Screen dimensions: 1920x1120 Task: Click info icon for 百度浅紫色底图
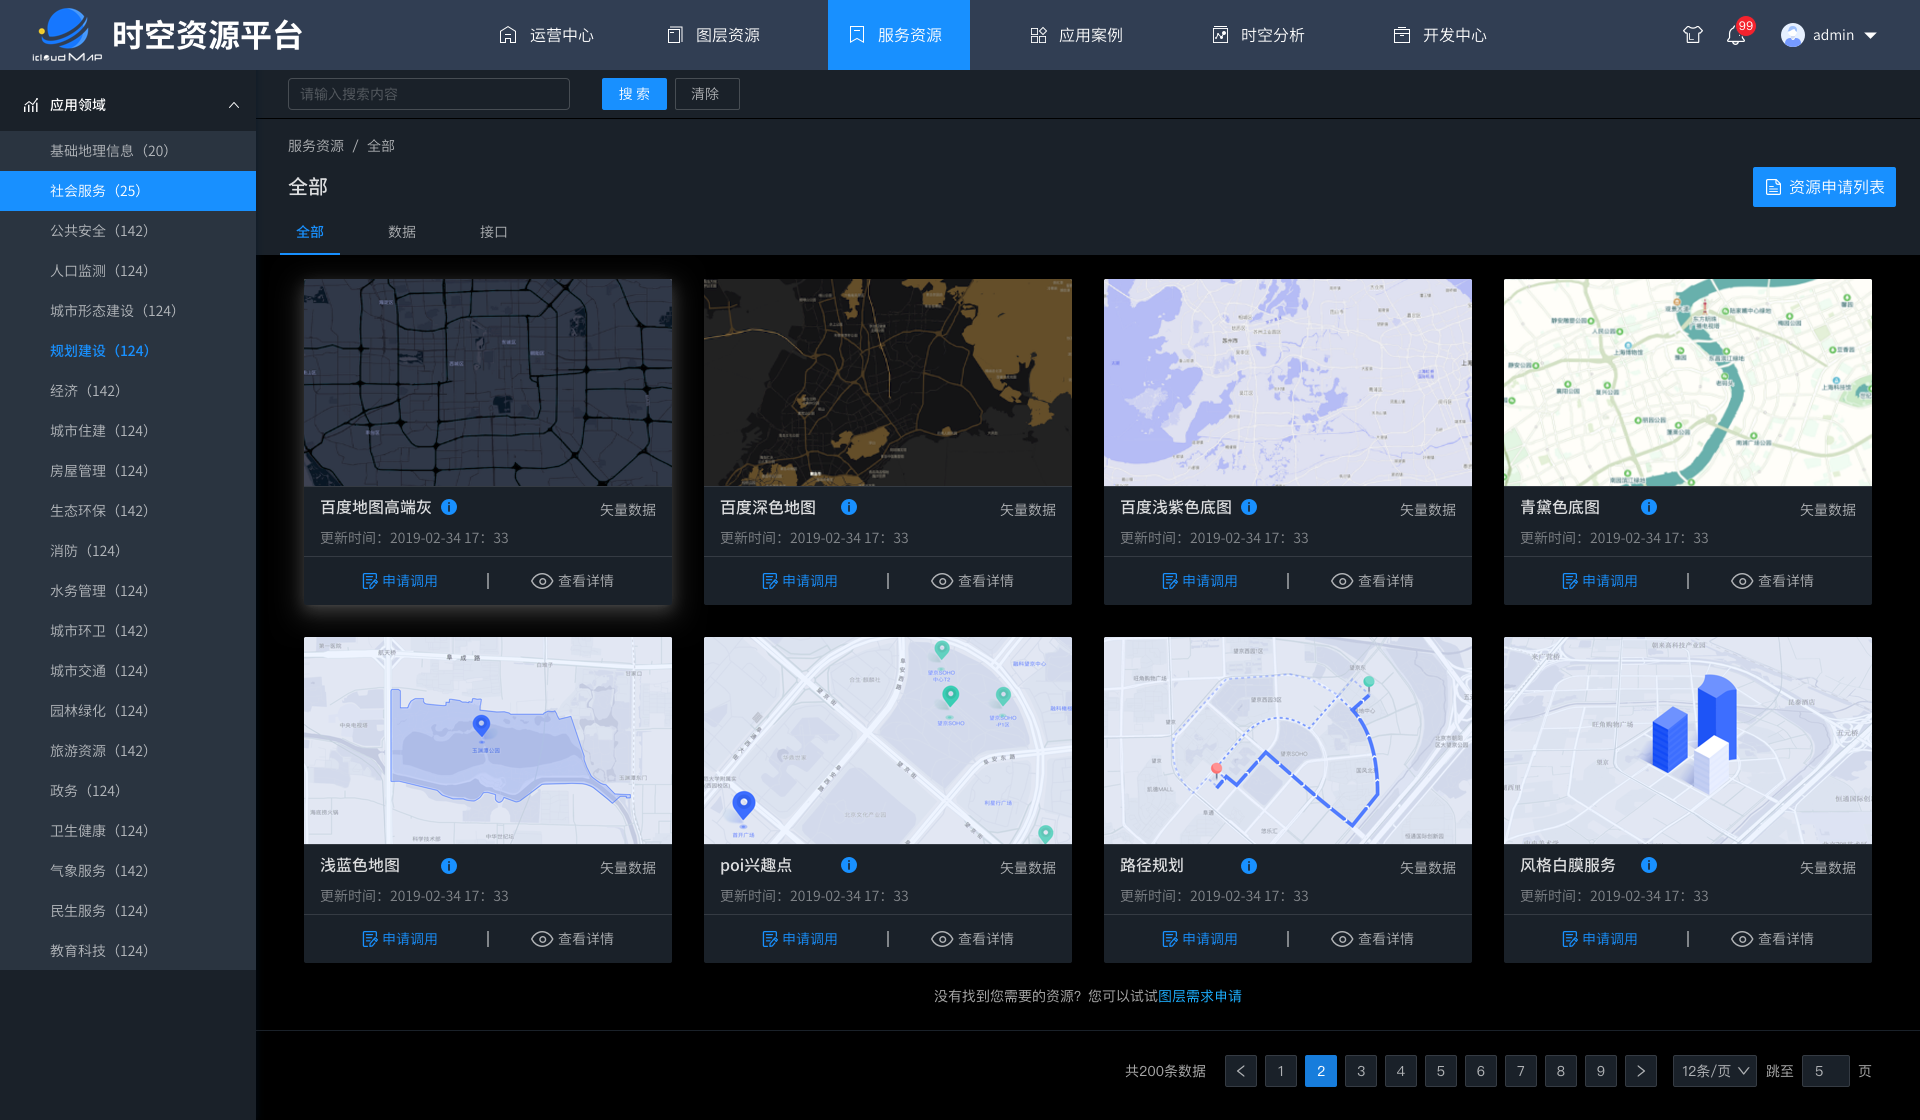pos(1249,507)
